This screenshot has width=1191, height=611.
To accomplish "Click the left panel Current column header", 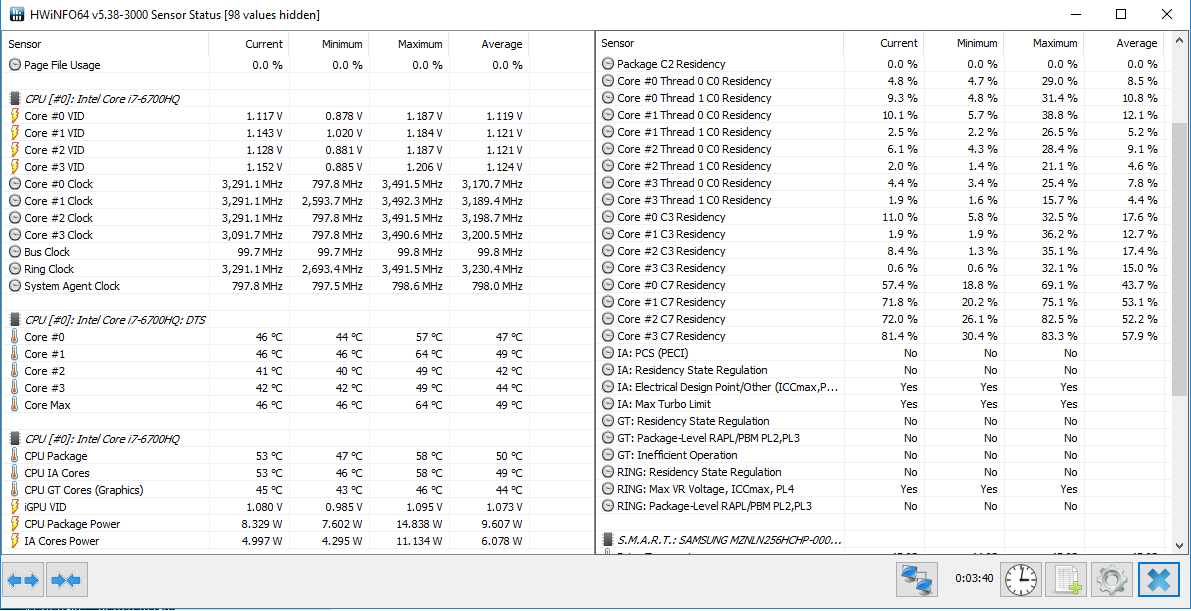I will click(x=248, y=44).
